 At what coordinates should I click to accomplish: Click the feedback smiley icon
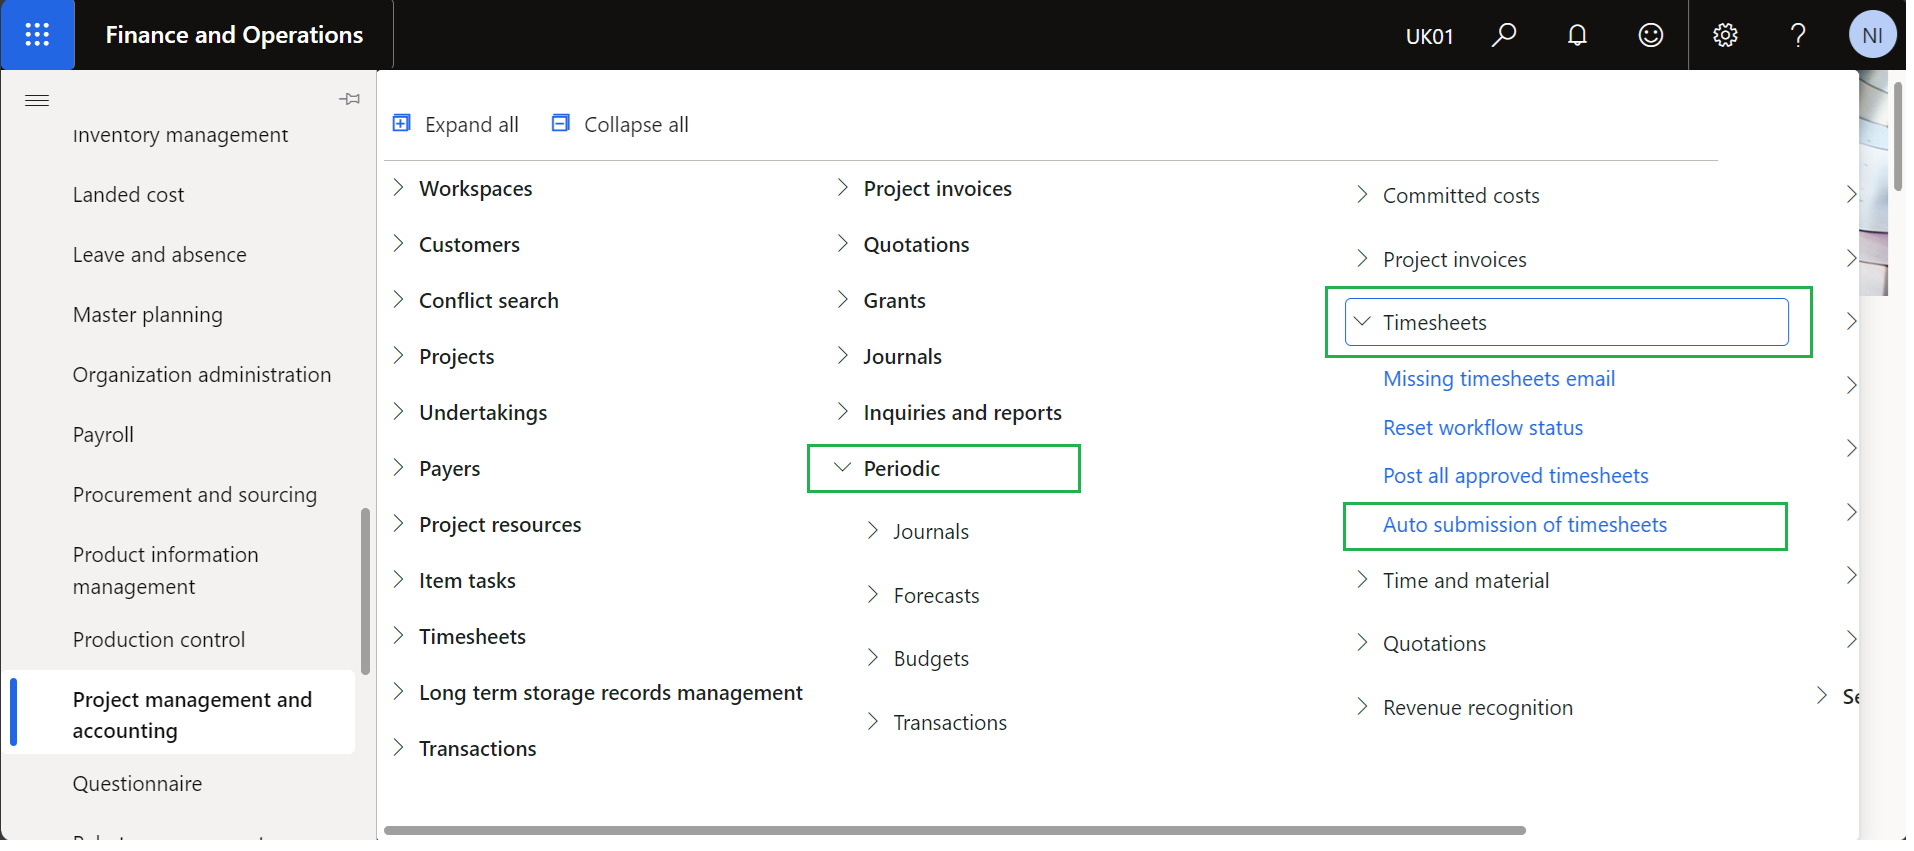tap(1650, 35)
